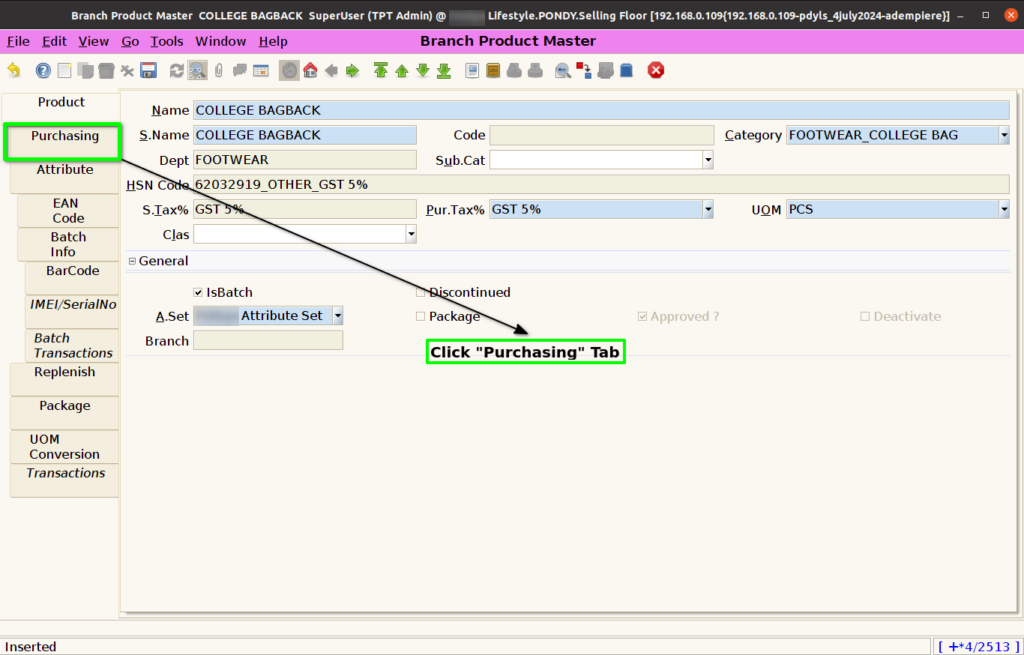Viewport: 1024px width, 655px height.
Task: Toggle the grid view table icon
Action: coord(261,71)
